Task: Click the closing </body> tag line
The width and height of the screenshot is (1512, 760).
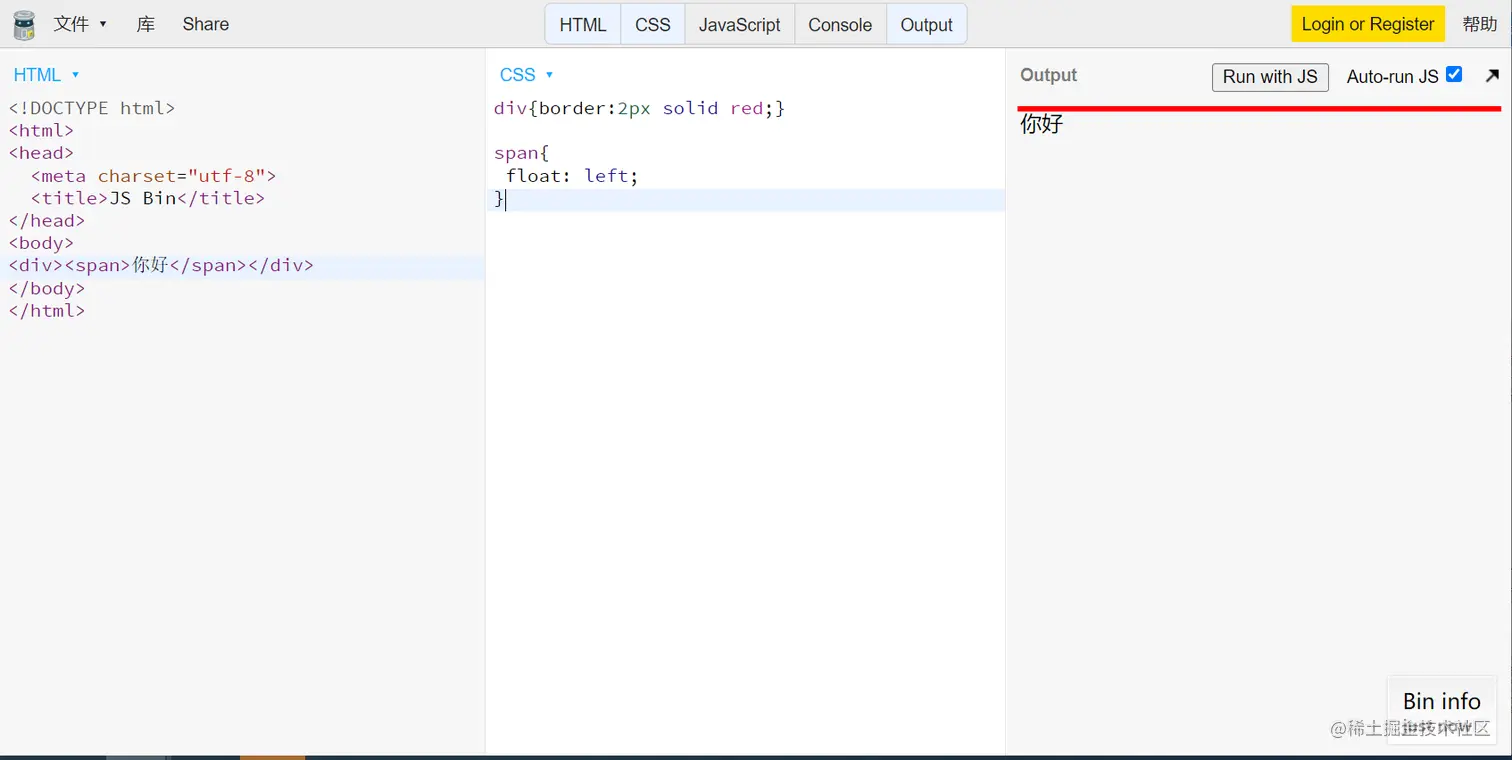Action: tap(47, 288)
